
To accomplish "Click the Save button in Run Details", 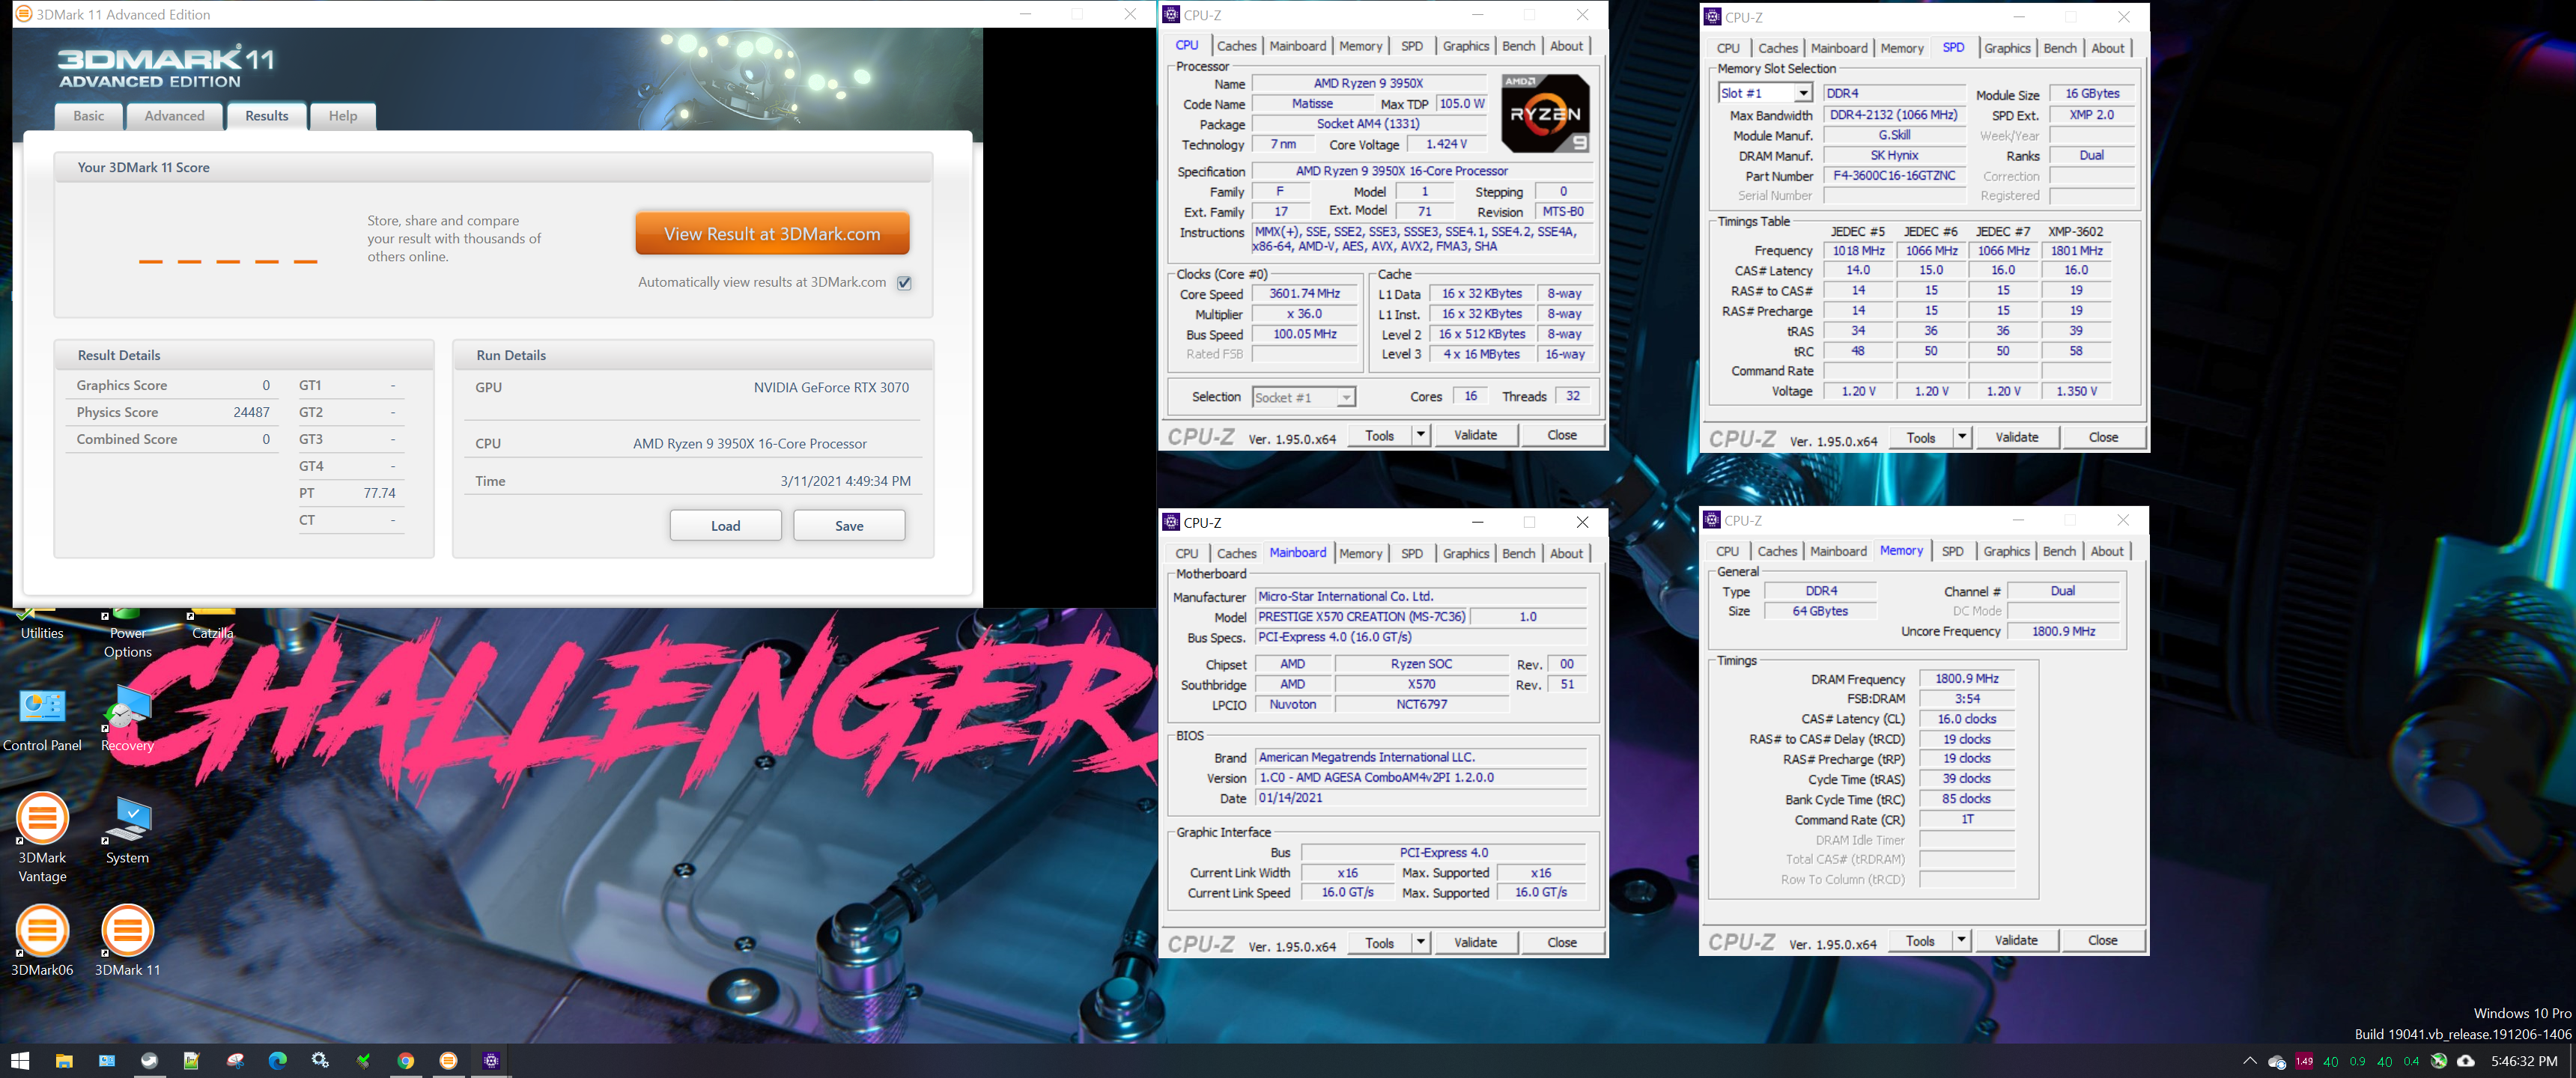I will (849, 526).
